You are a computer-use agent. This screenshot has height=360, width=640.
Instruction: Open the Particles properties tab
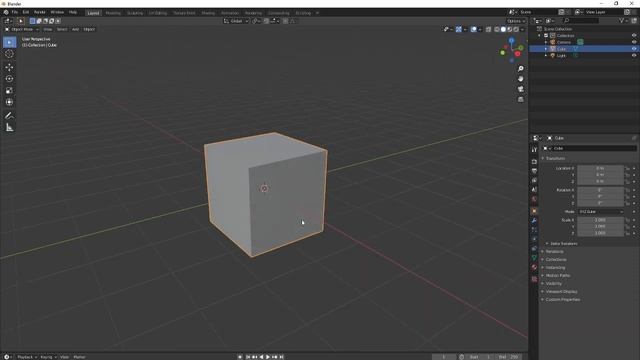point(534,230)
